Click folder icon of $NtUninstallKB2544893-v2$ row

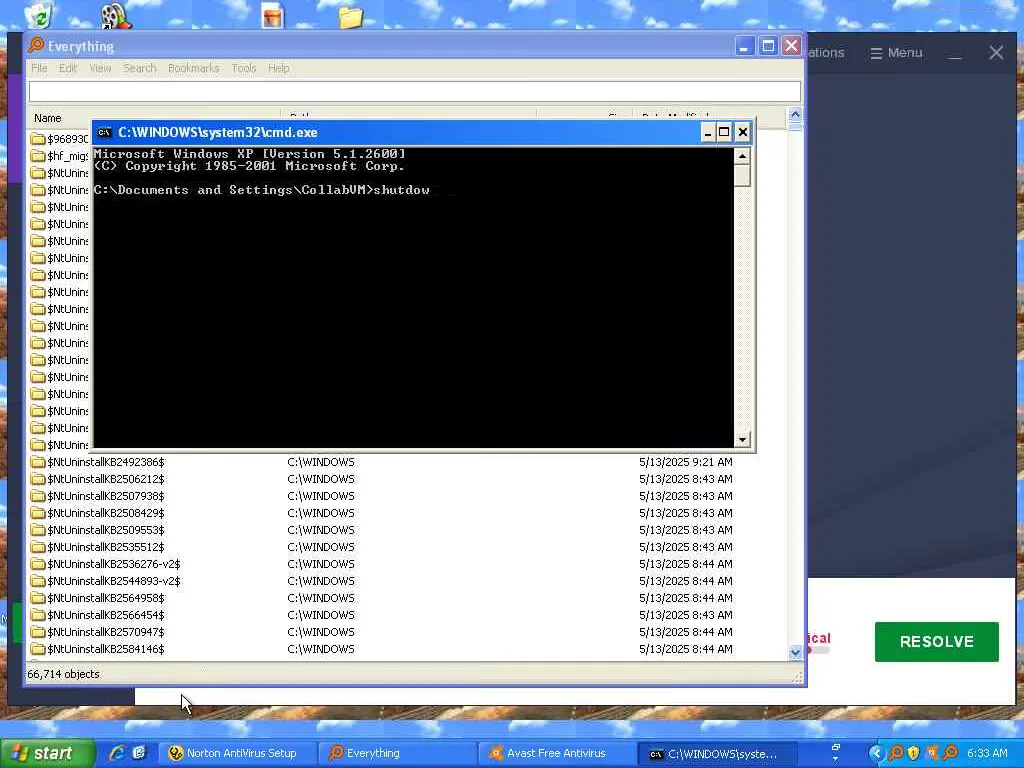pyautogui.click(x=38, y=581)
